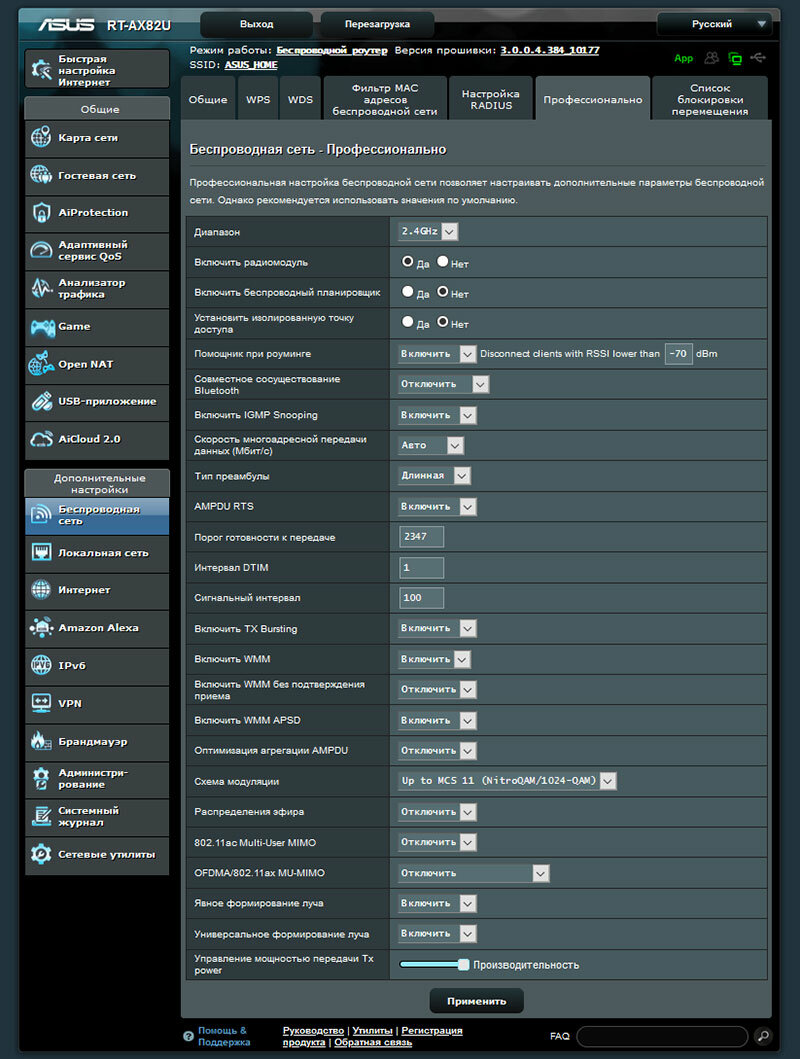Click the Быстрая настройка Интернет wizard icon
The image size is (800, 1059).
(42, 70)
